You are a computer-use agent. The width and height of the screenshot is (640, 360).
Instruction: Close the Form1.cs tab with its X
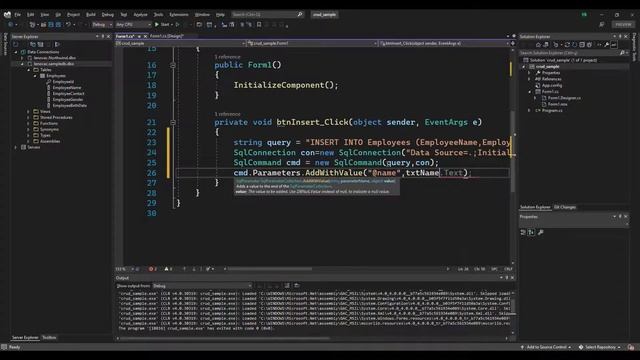tap(145, 36)
